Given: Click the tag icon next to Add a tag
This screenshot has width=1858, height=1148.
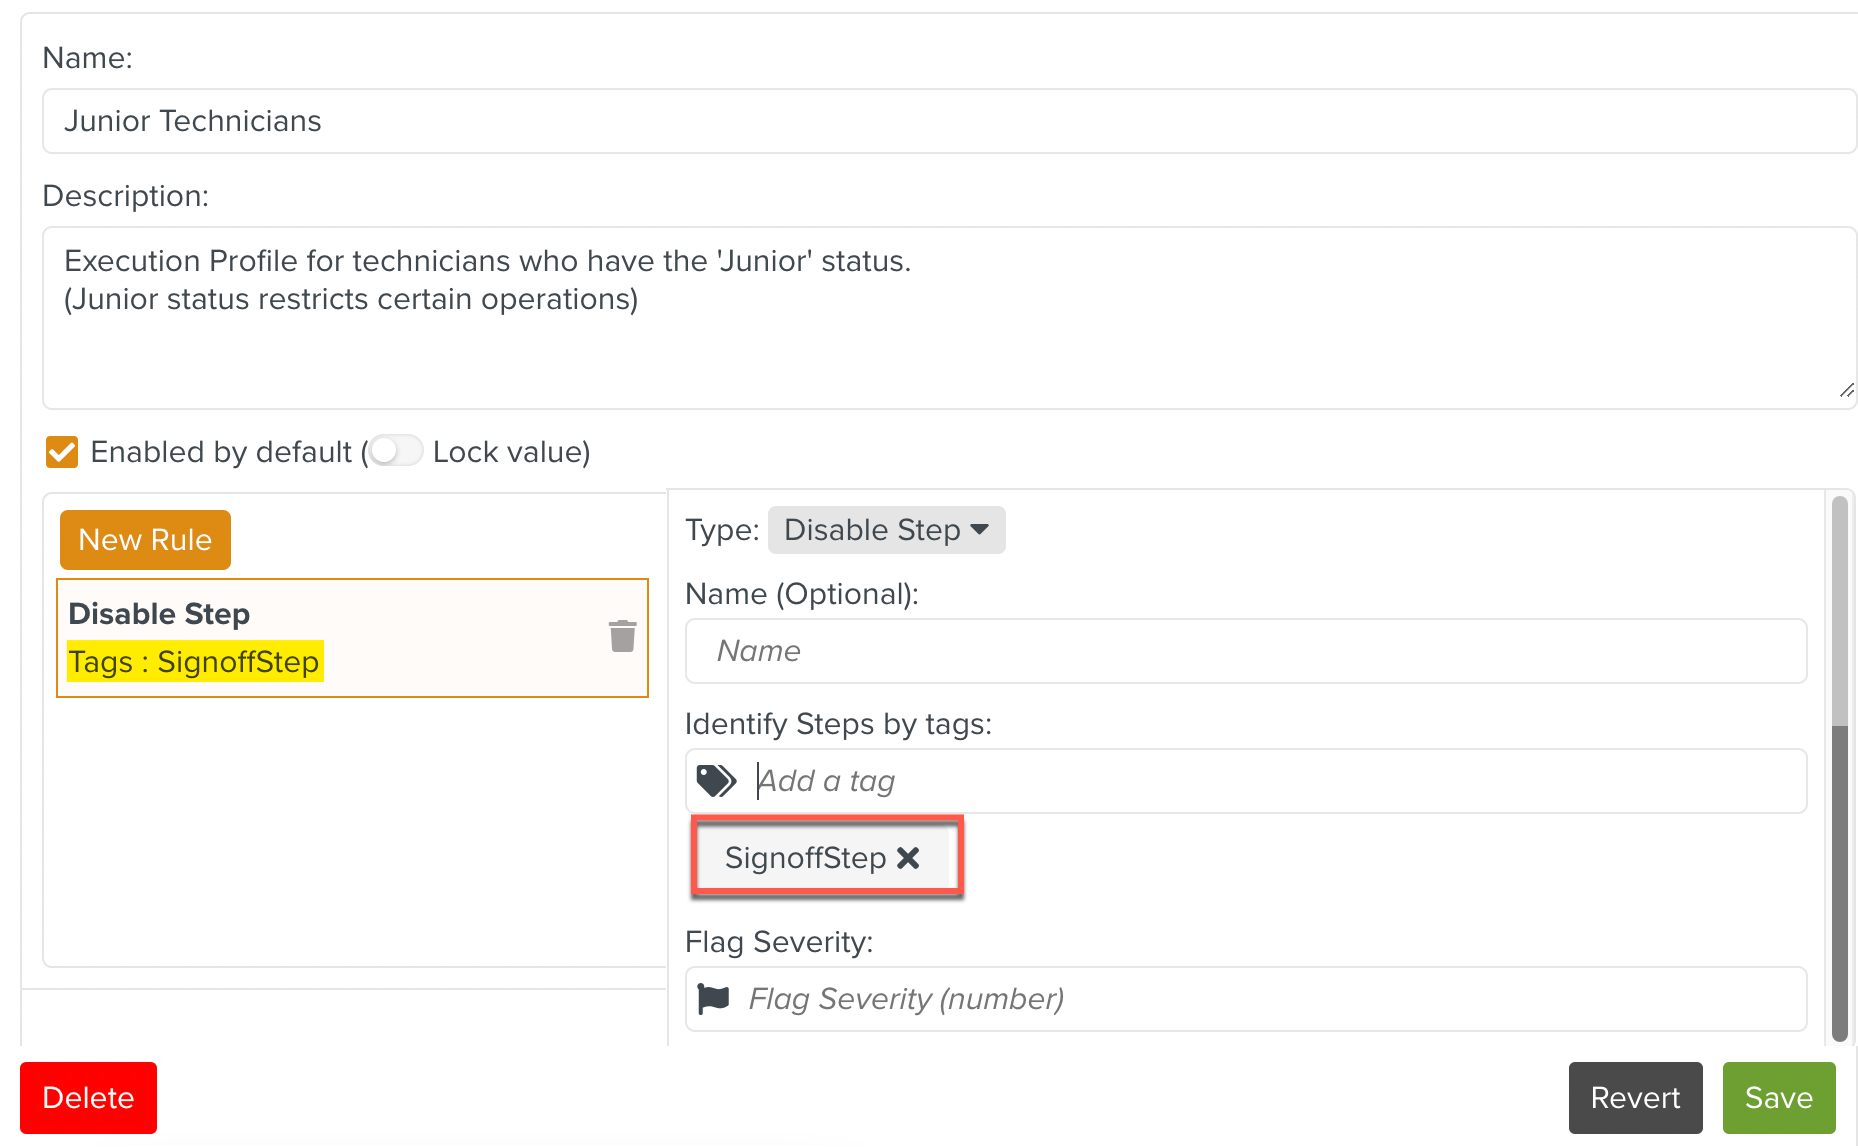Looking at the screenshot, I should pos(716,780).
